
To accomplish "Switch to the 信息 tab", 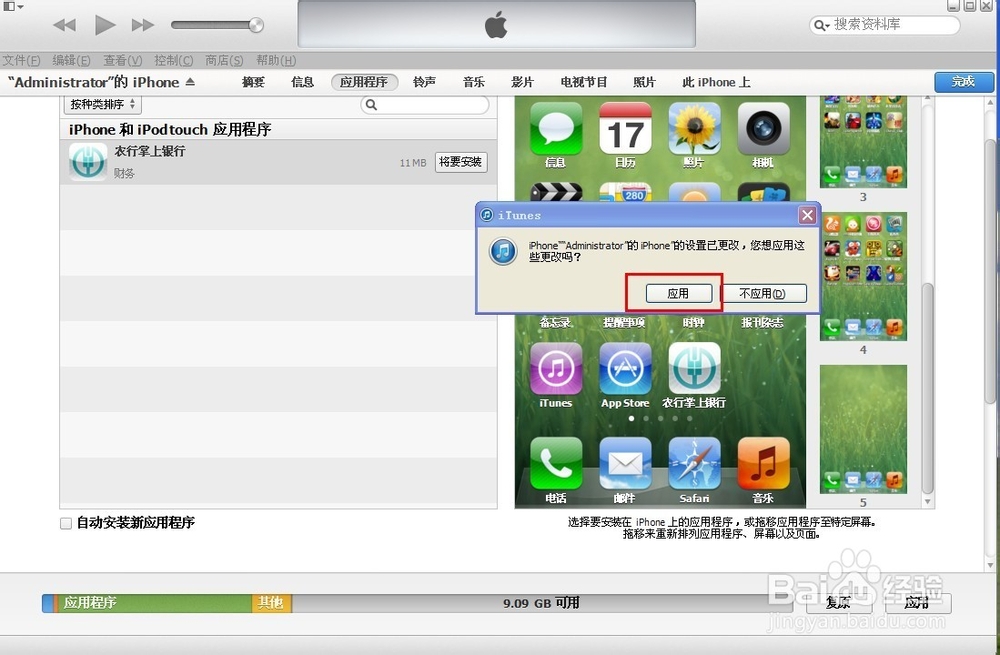I will tap(302, 82).
